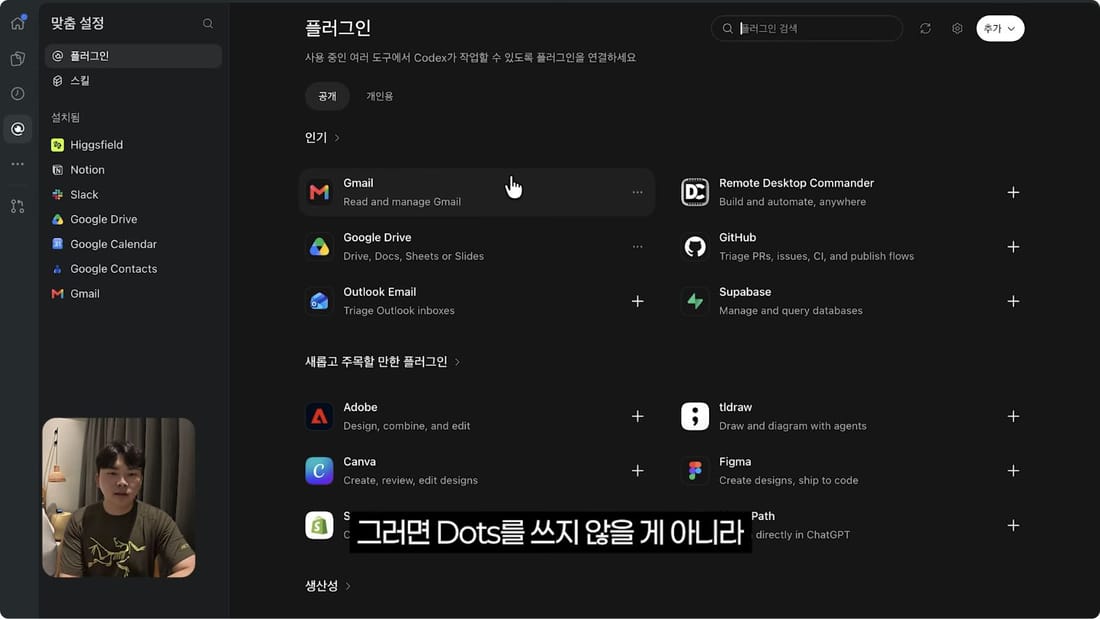Open the settings gear icon
The width and height of the screenshot is (1100, 619).
pyautogui.click(x=957, y=28)
